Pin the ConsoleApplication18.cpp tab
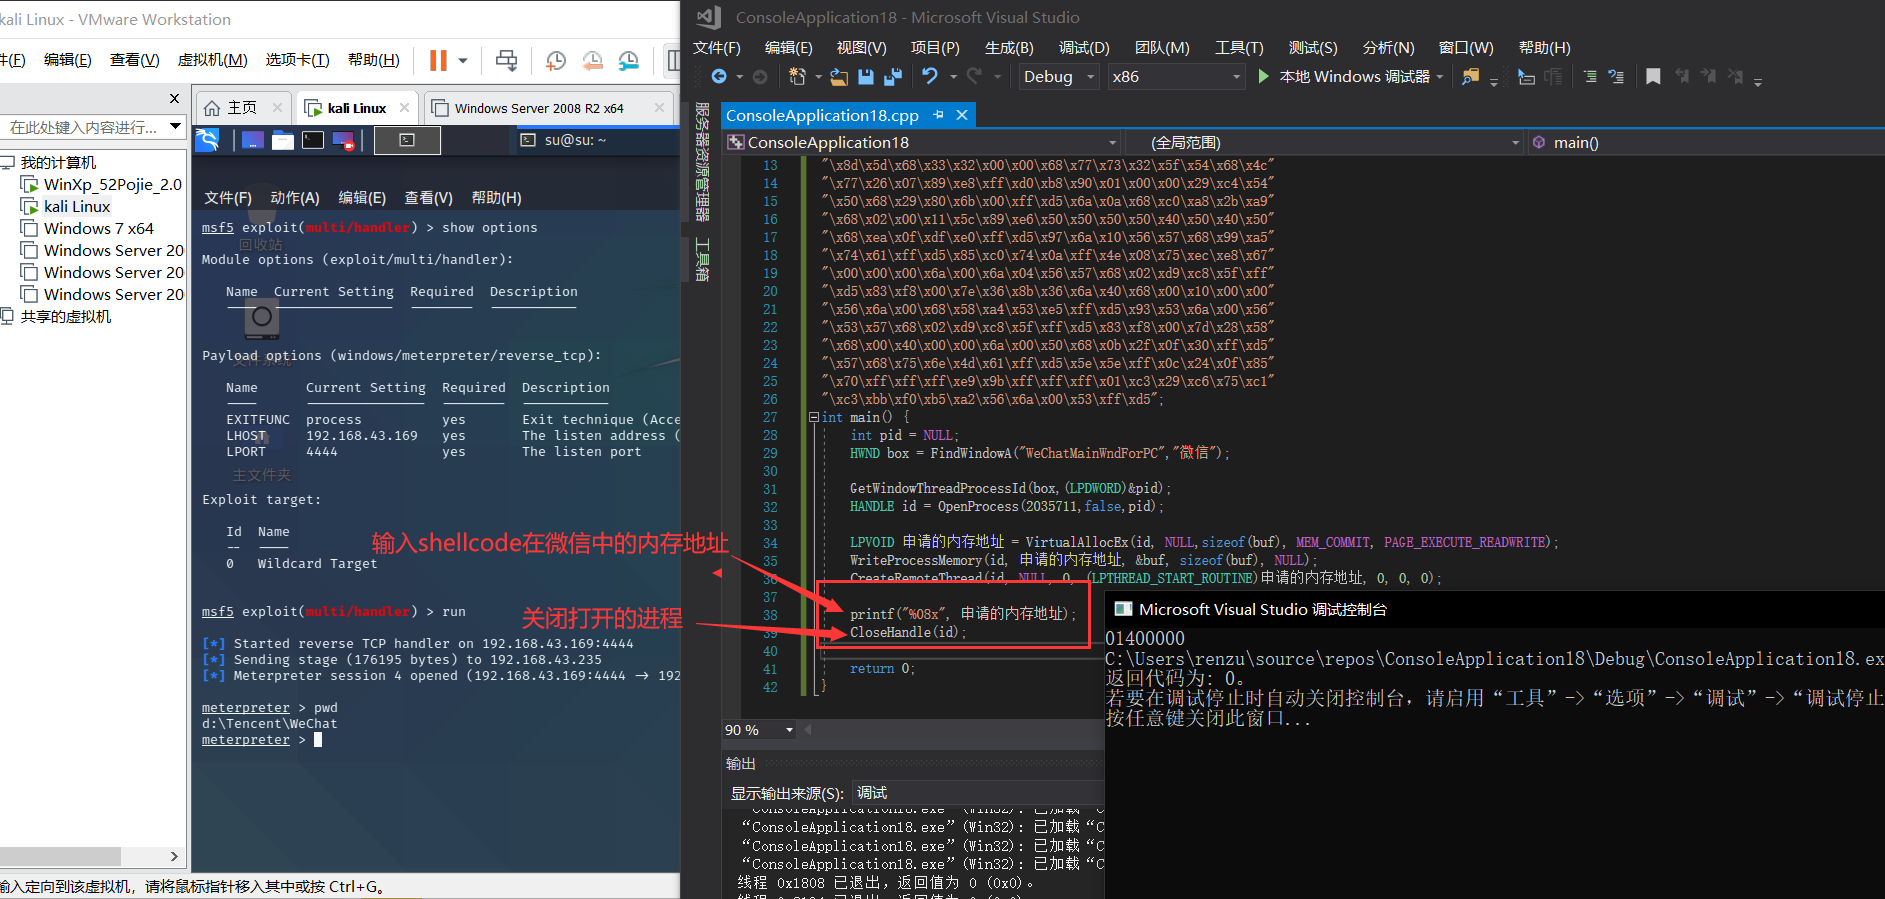 (938, 115)
